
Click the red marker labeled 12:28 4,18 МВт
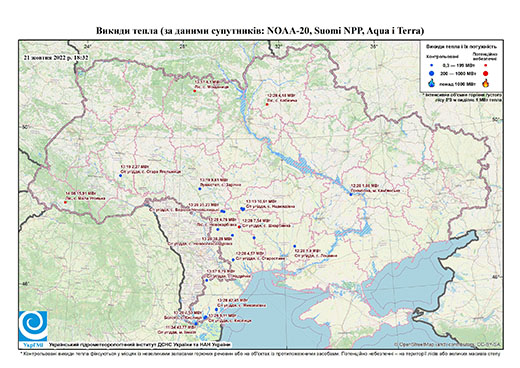267,105
